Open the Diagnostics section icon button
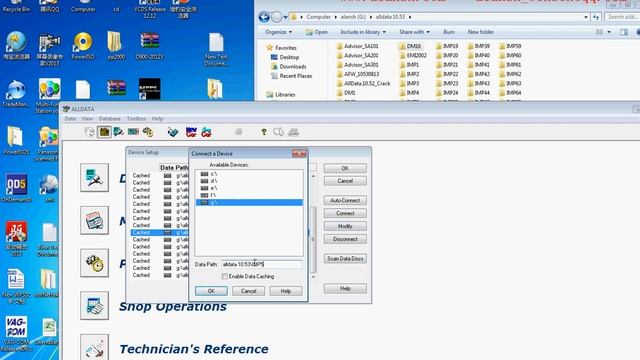The image size is (640, 360). [94, 178]
